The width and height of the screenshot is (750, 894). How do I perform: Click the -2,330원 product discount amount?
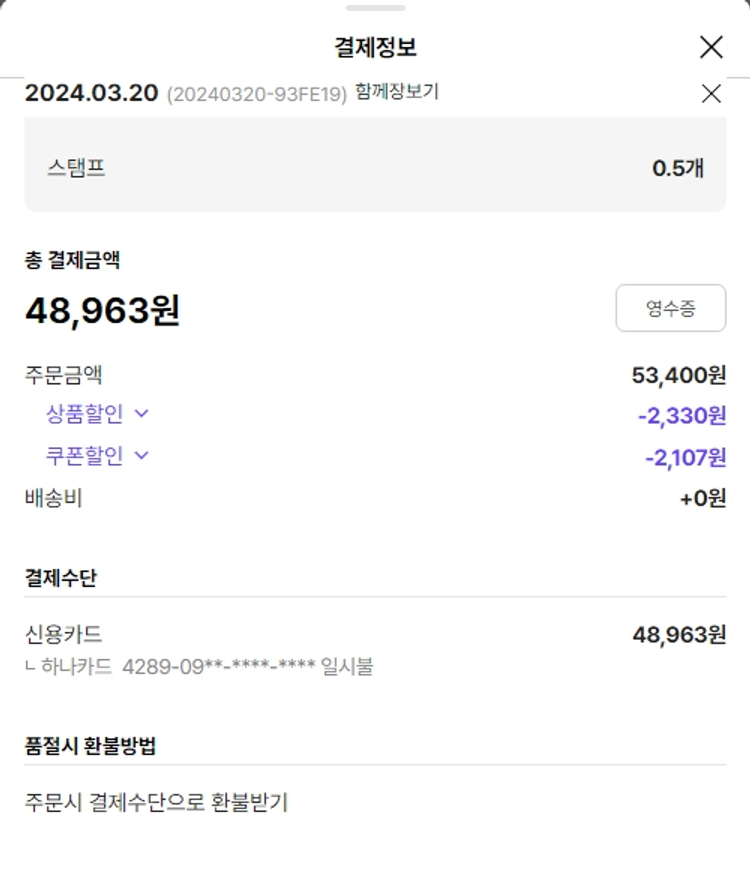(x=682, y=415)
